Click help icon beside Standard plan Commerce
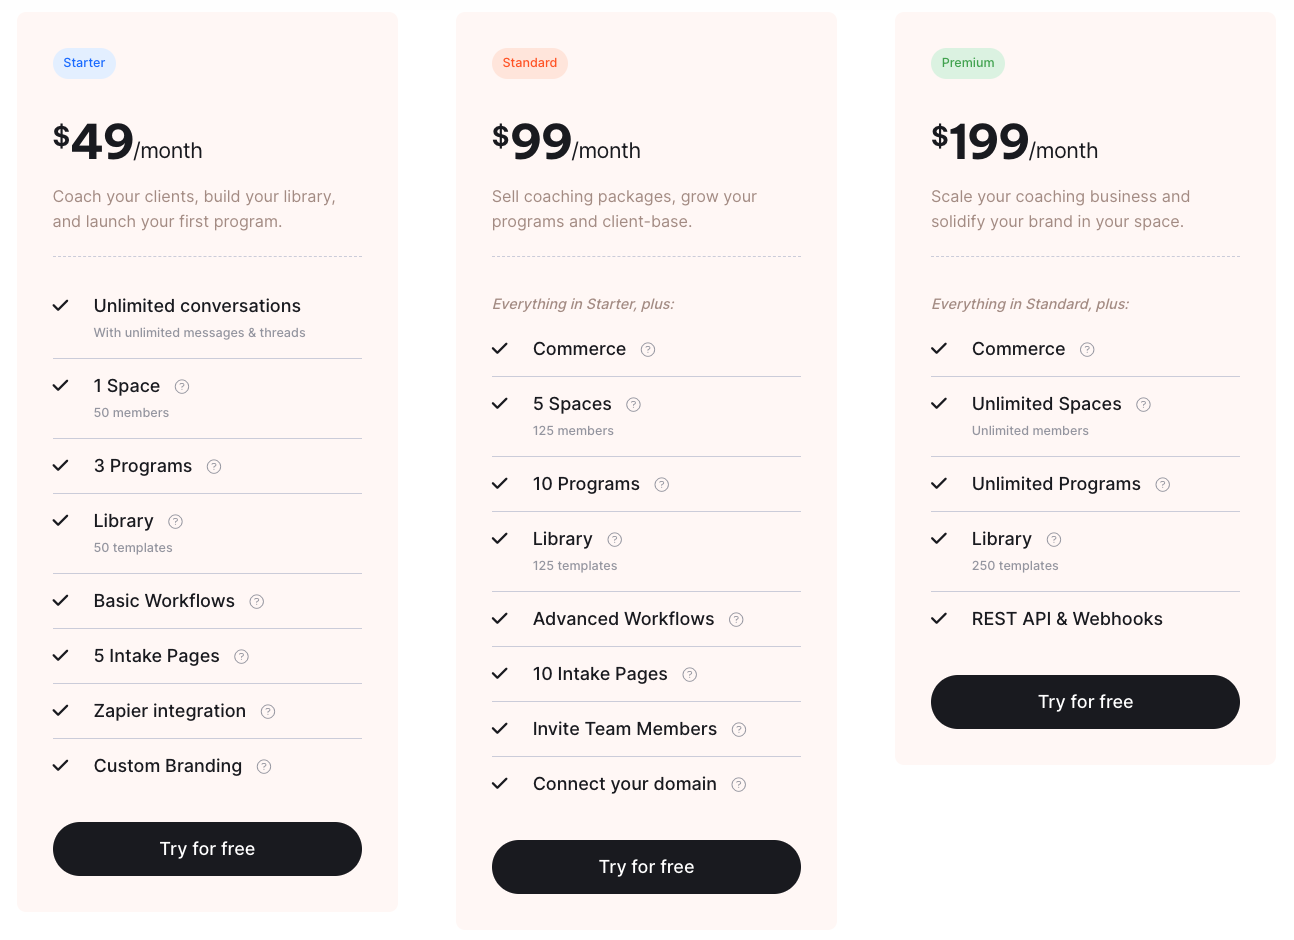The image size is (1294, 940). pos(648,350)
